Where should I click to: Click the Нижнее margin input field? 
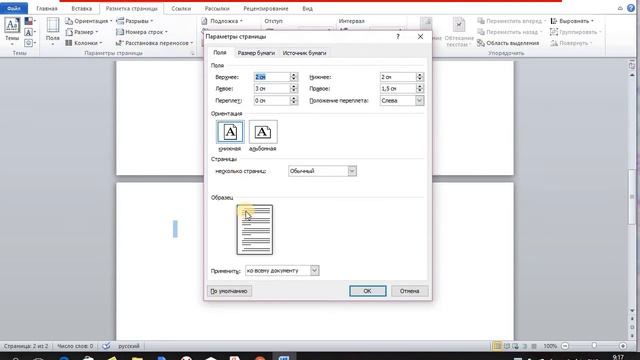click(398, 77)
